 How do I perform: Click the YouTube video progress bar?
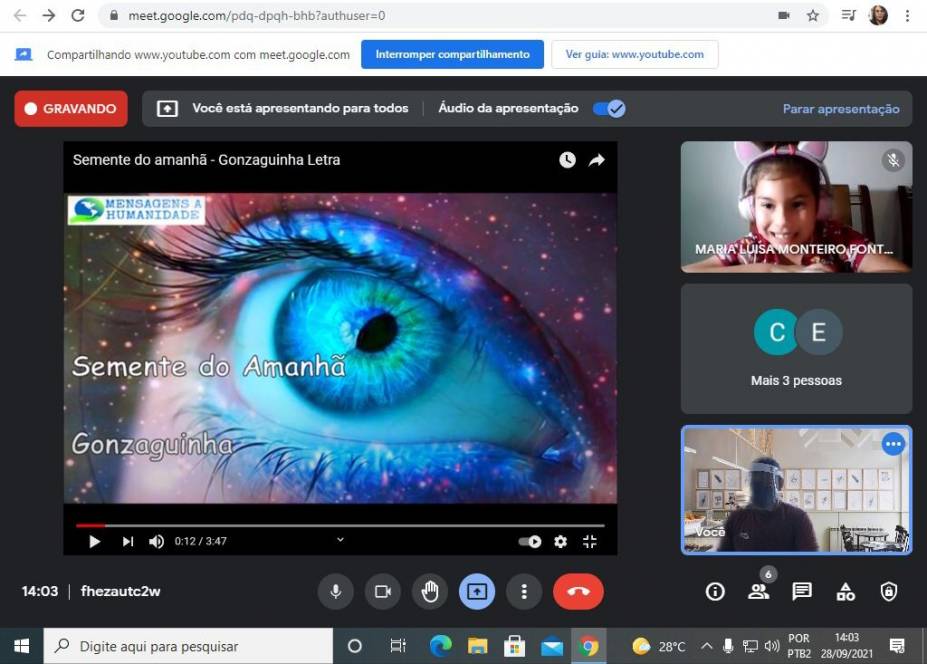(340, 524)
